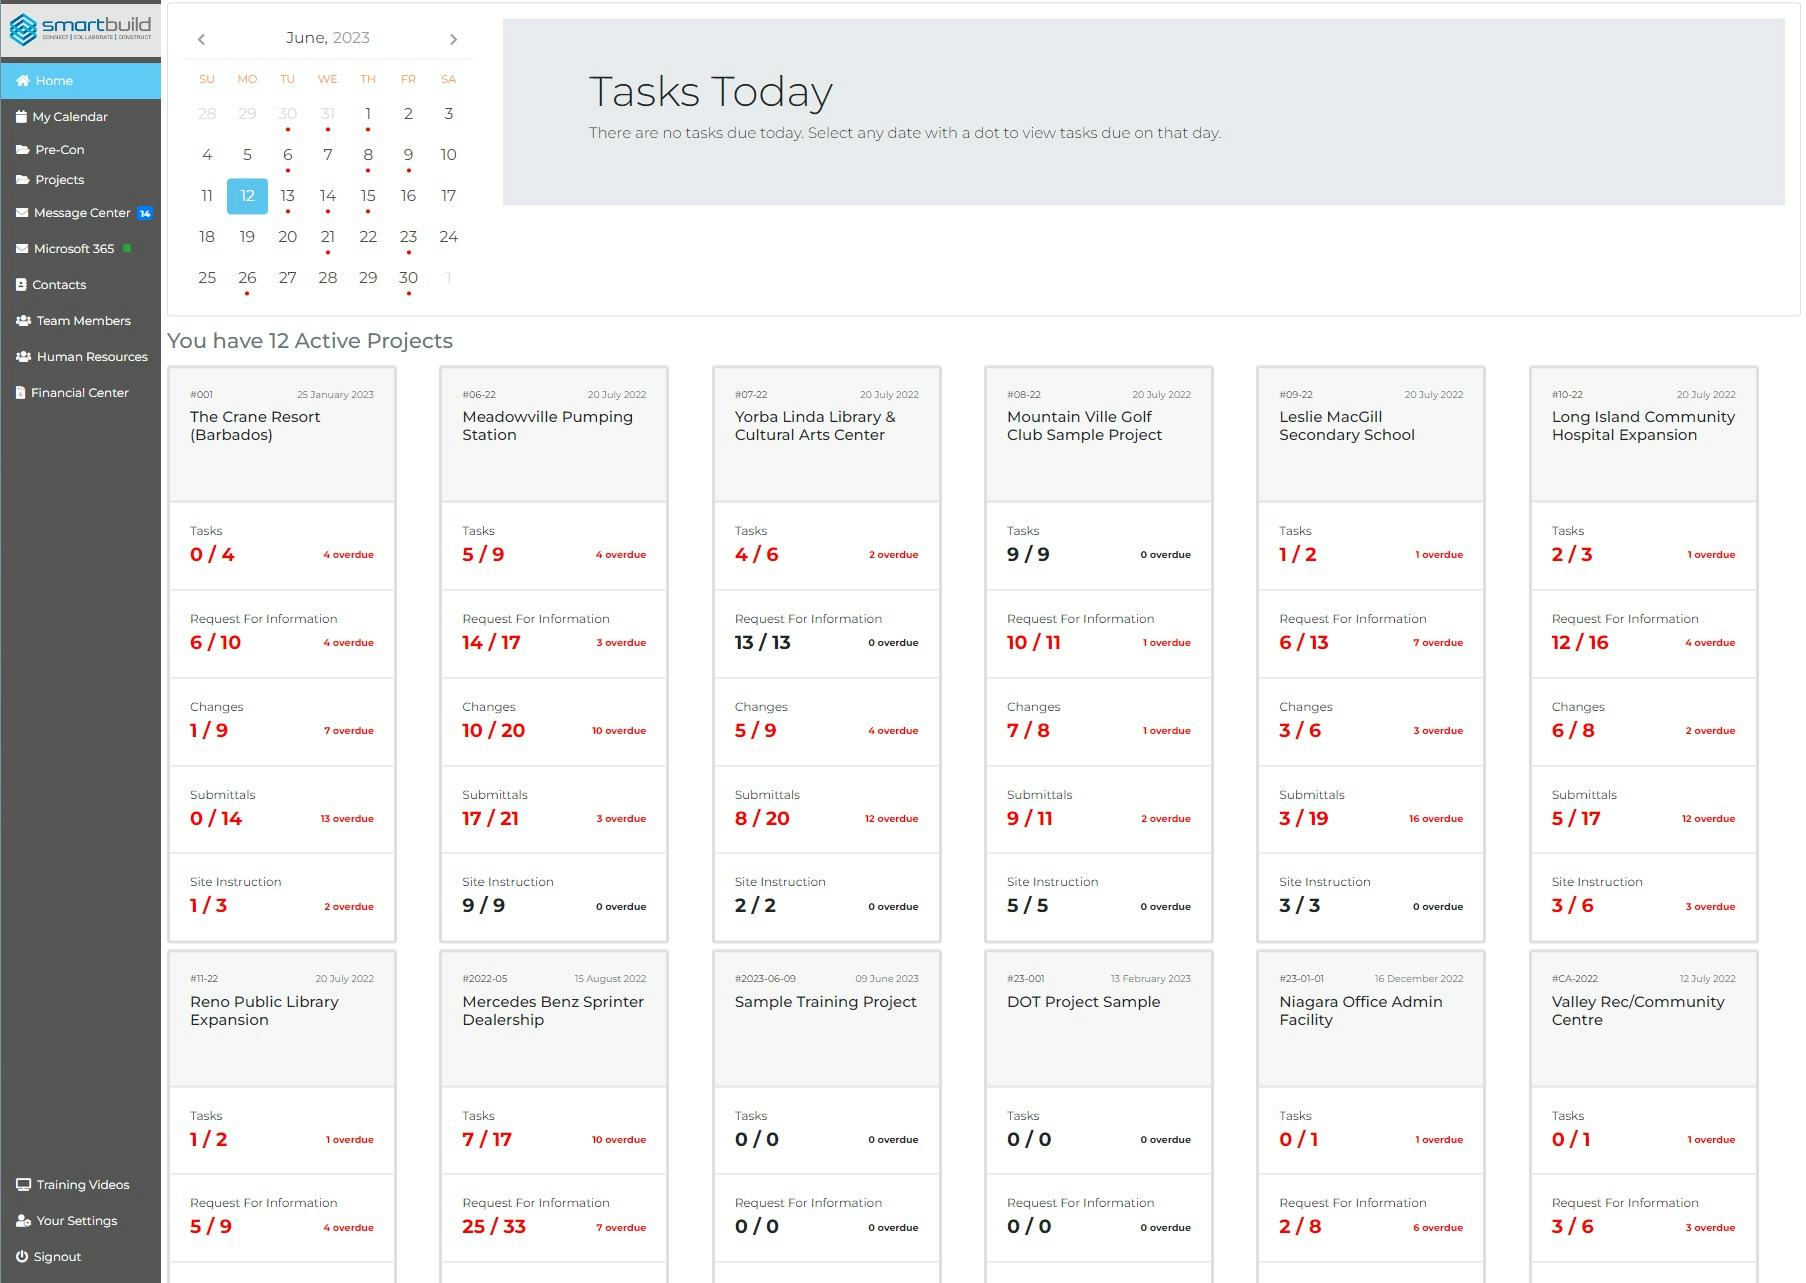
Task: Click the smartbuild logo
Action: [80, 28]
